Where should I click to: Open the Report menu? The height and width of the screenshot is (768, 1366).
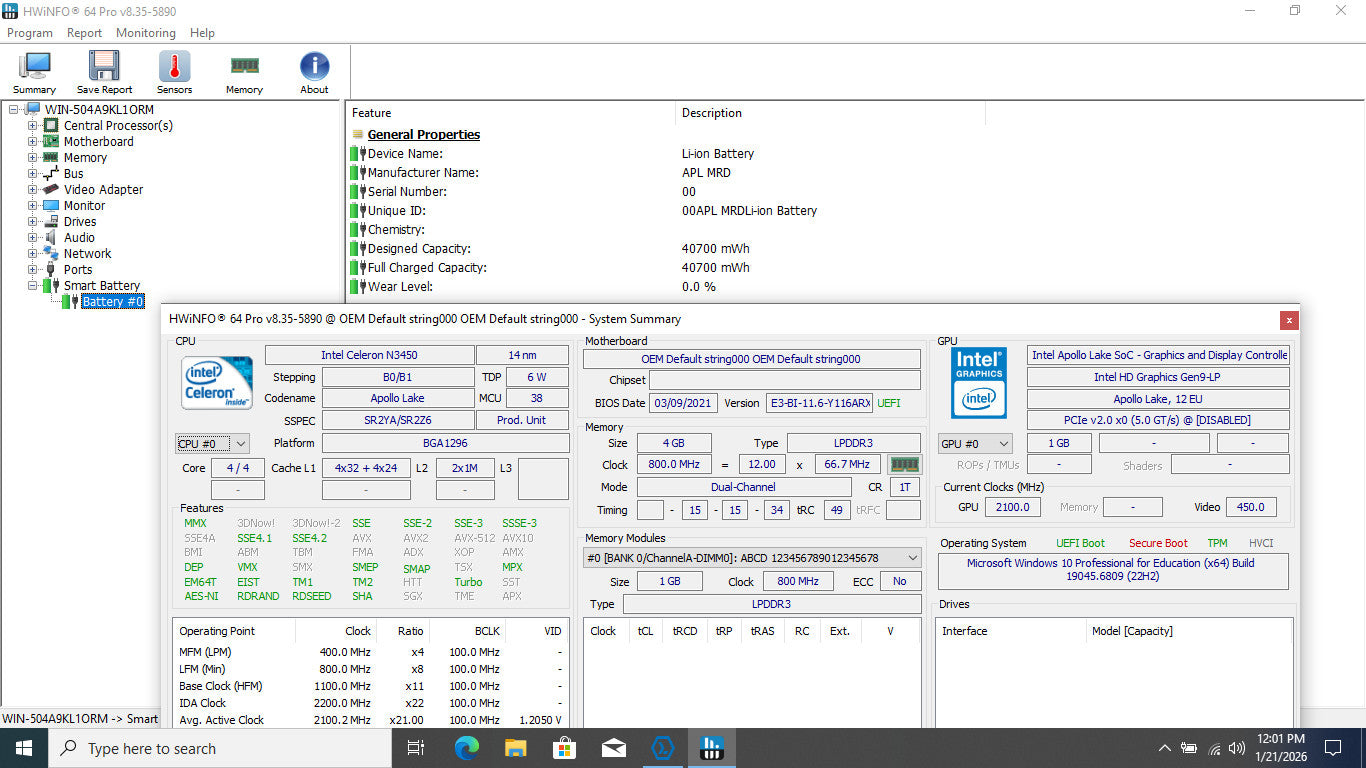84,33
